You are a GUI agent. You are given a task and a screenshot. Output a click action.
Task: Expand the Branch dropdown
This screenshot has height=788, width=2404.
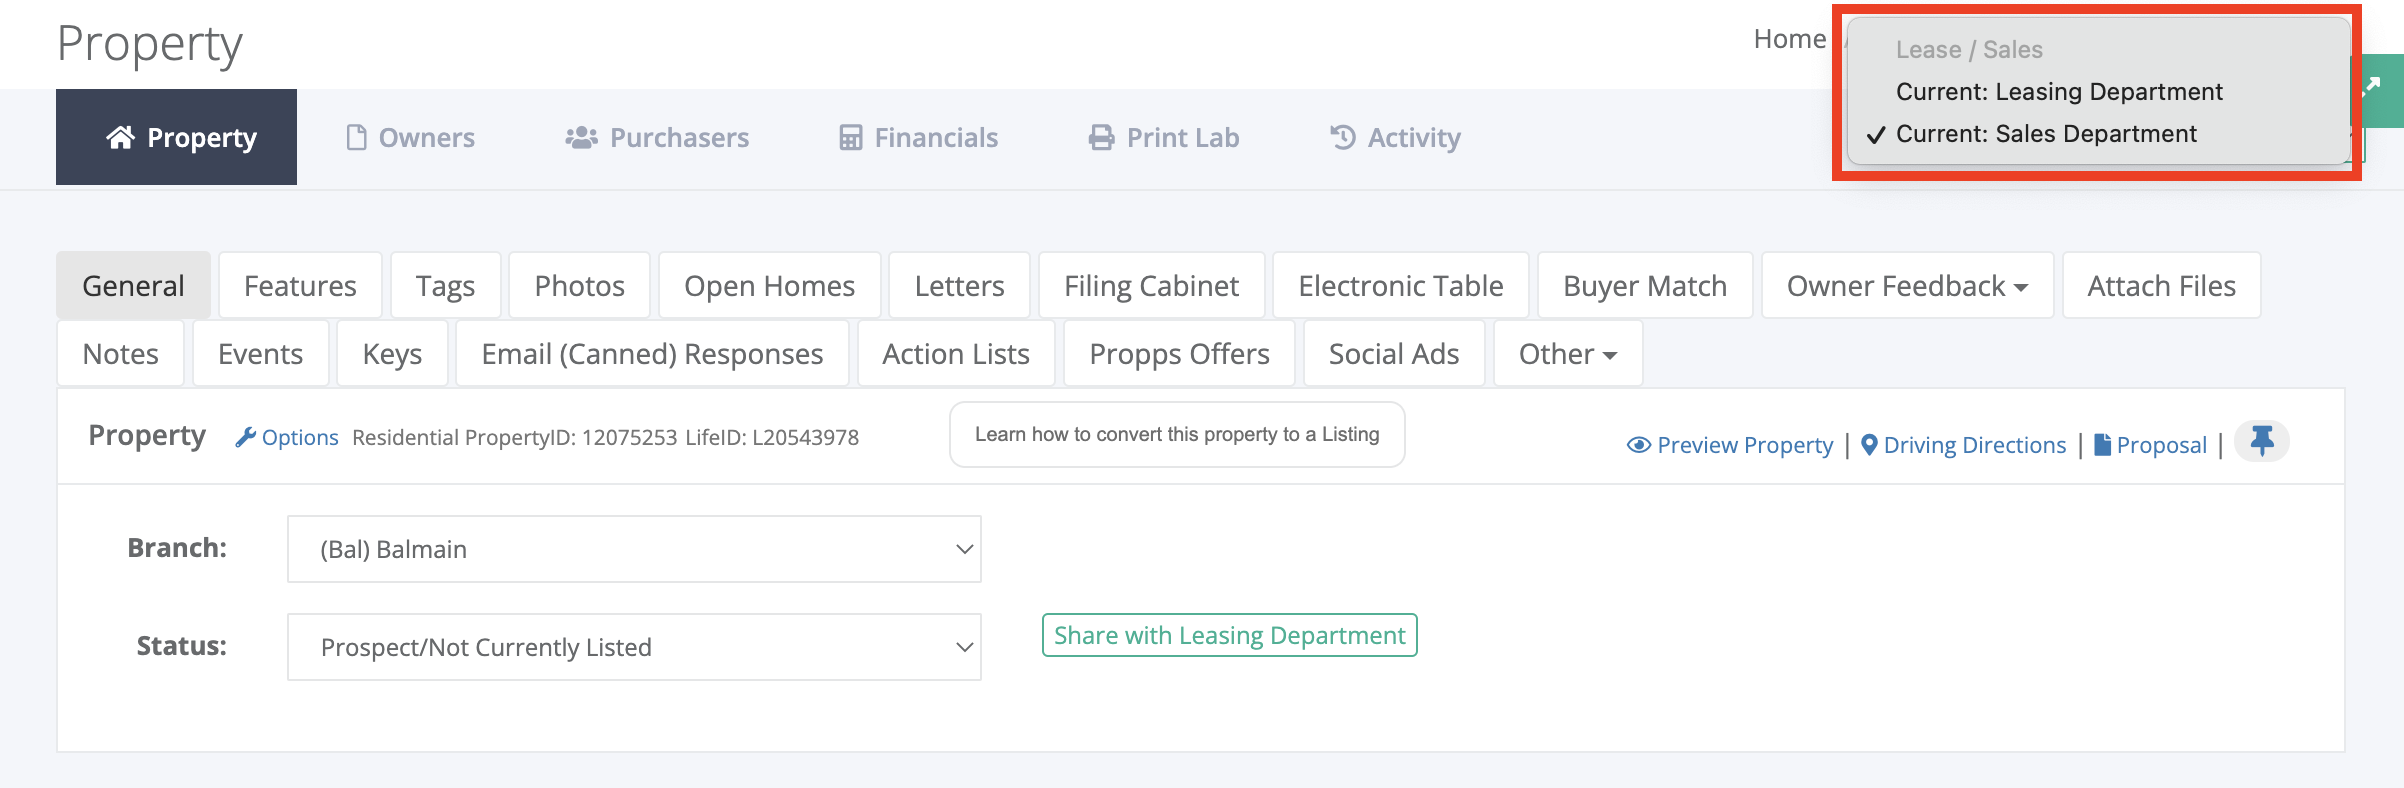pos(634,549)
